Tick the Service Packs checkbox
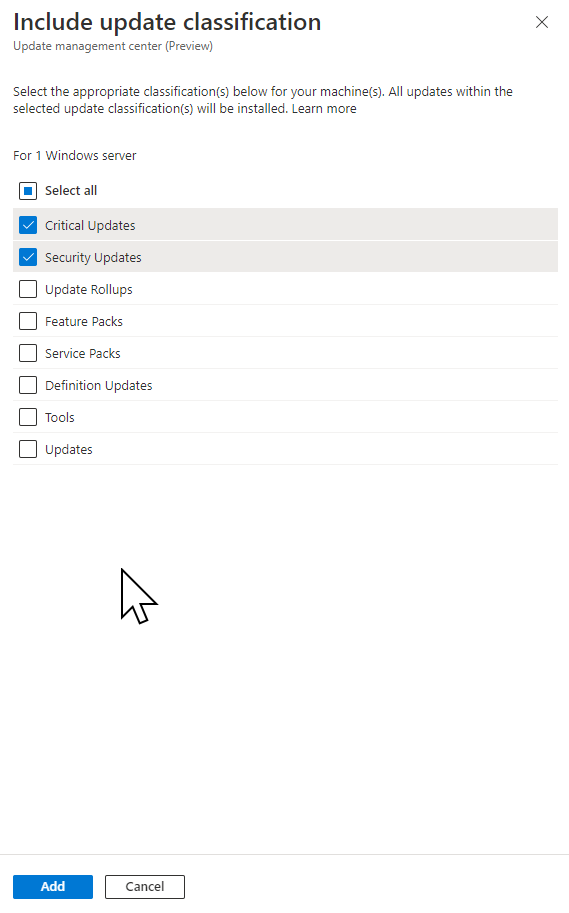569x913 pixels. 28,353
